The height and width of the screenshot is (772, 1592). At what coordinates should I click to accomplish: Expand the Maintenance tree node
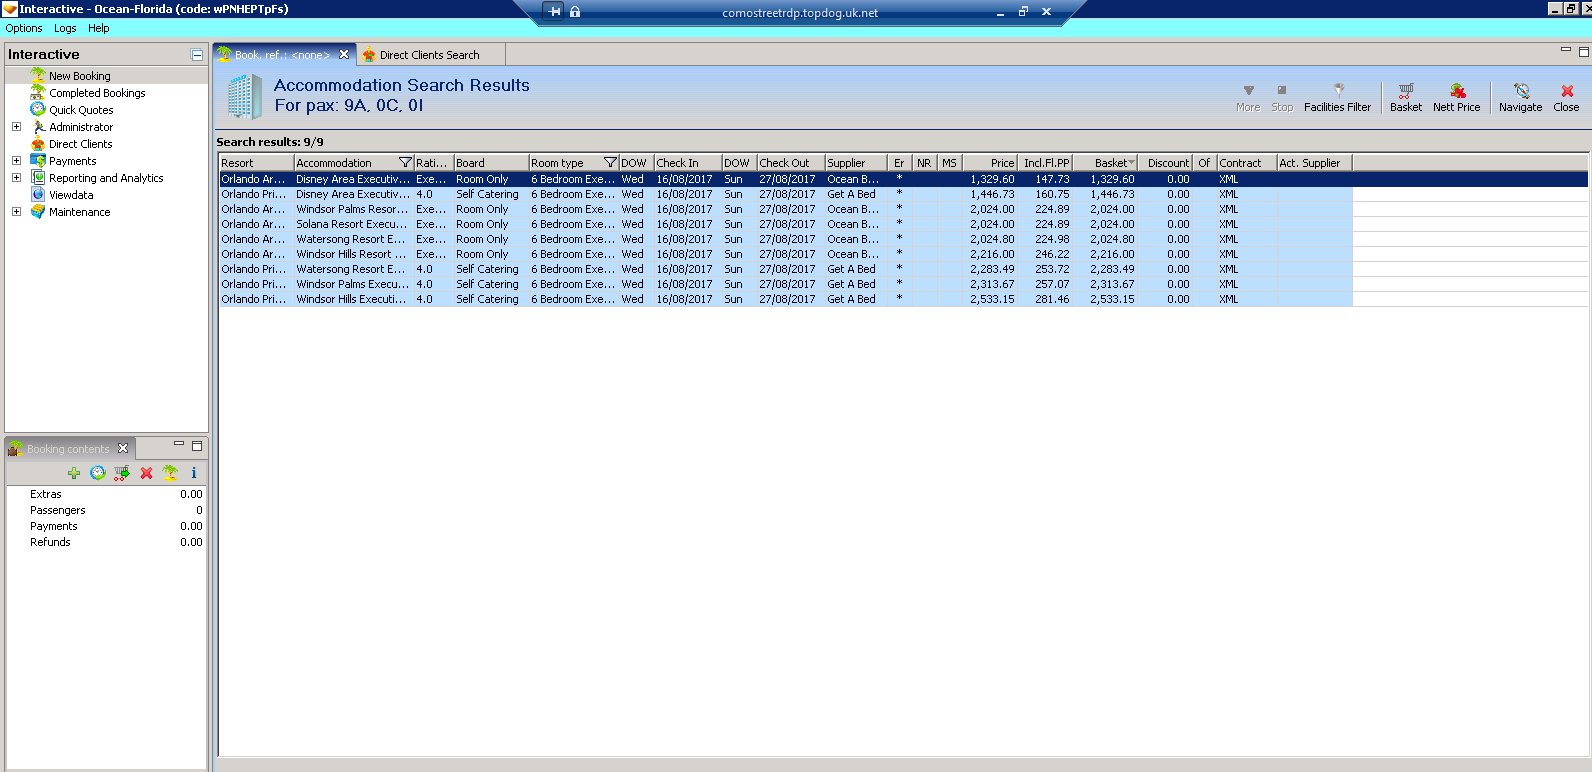point(16,212)
